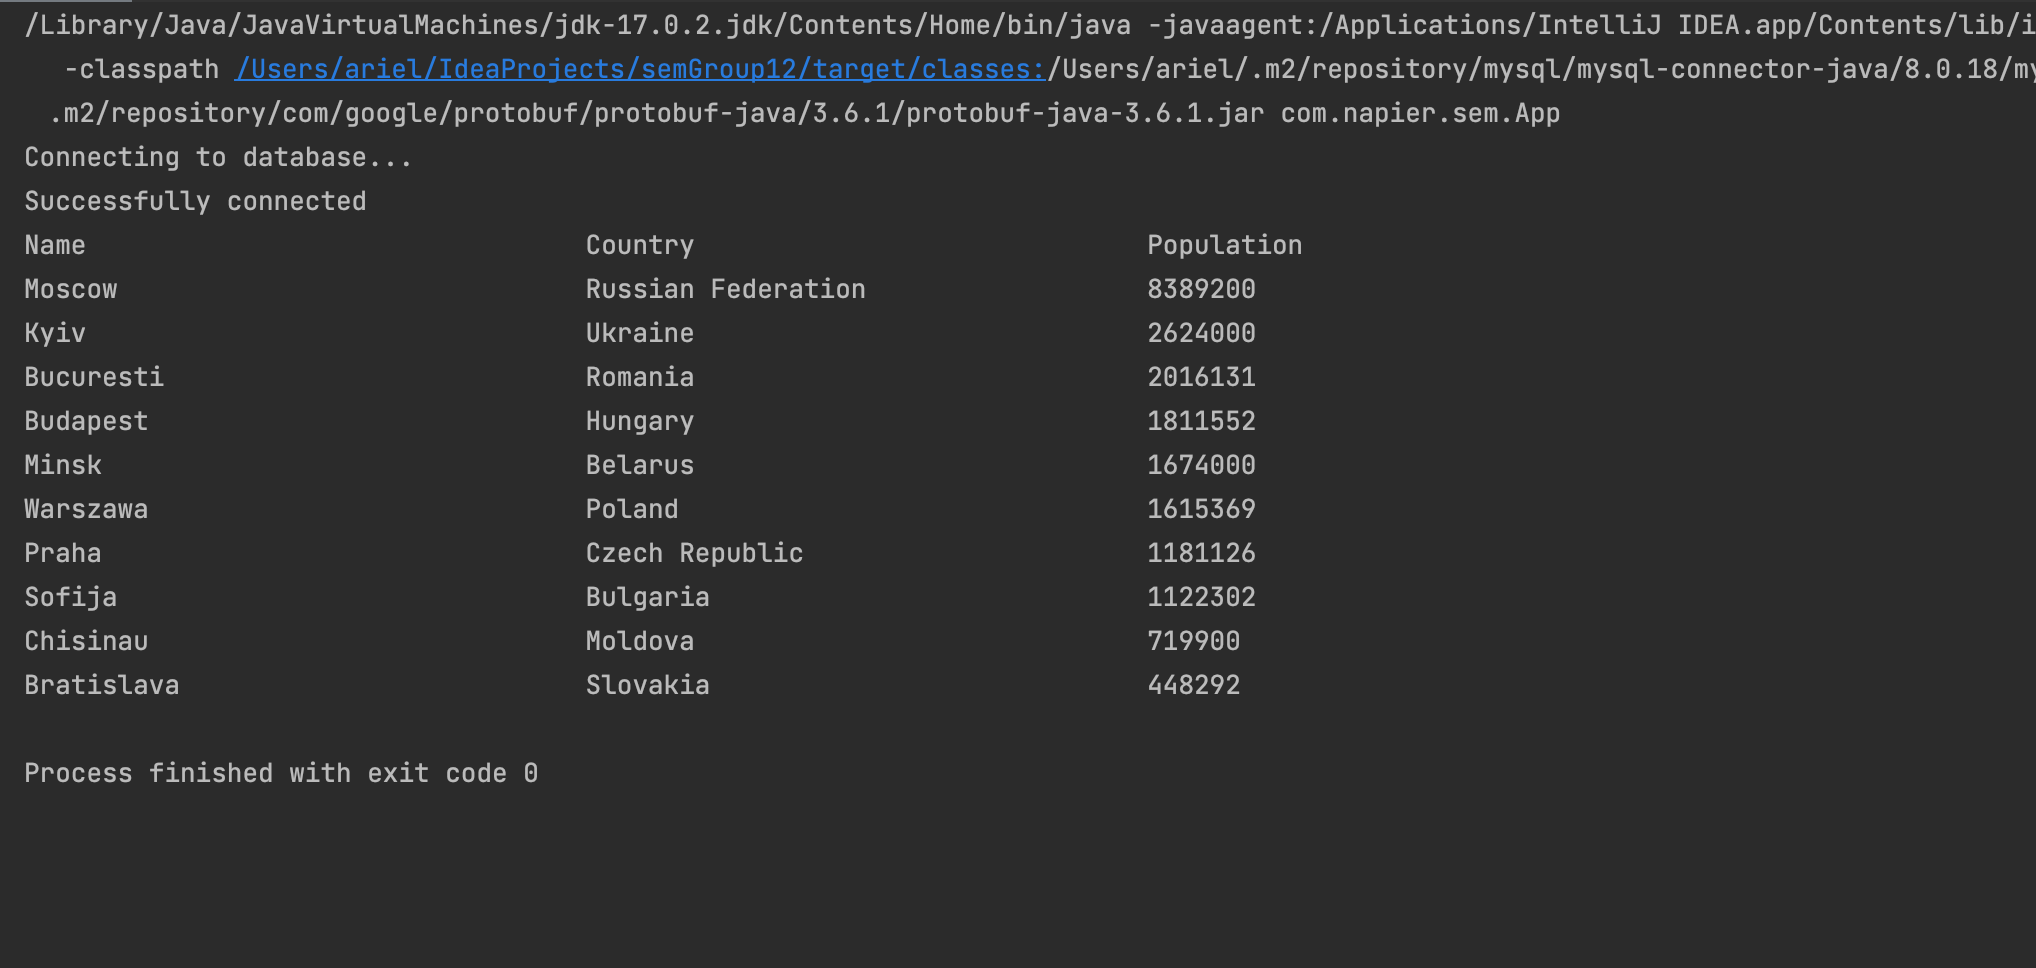This screenshot has width=2036, height=968.
Task: Click the 'Successfully connected' line
Action: 195,201
